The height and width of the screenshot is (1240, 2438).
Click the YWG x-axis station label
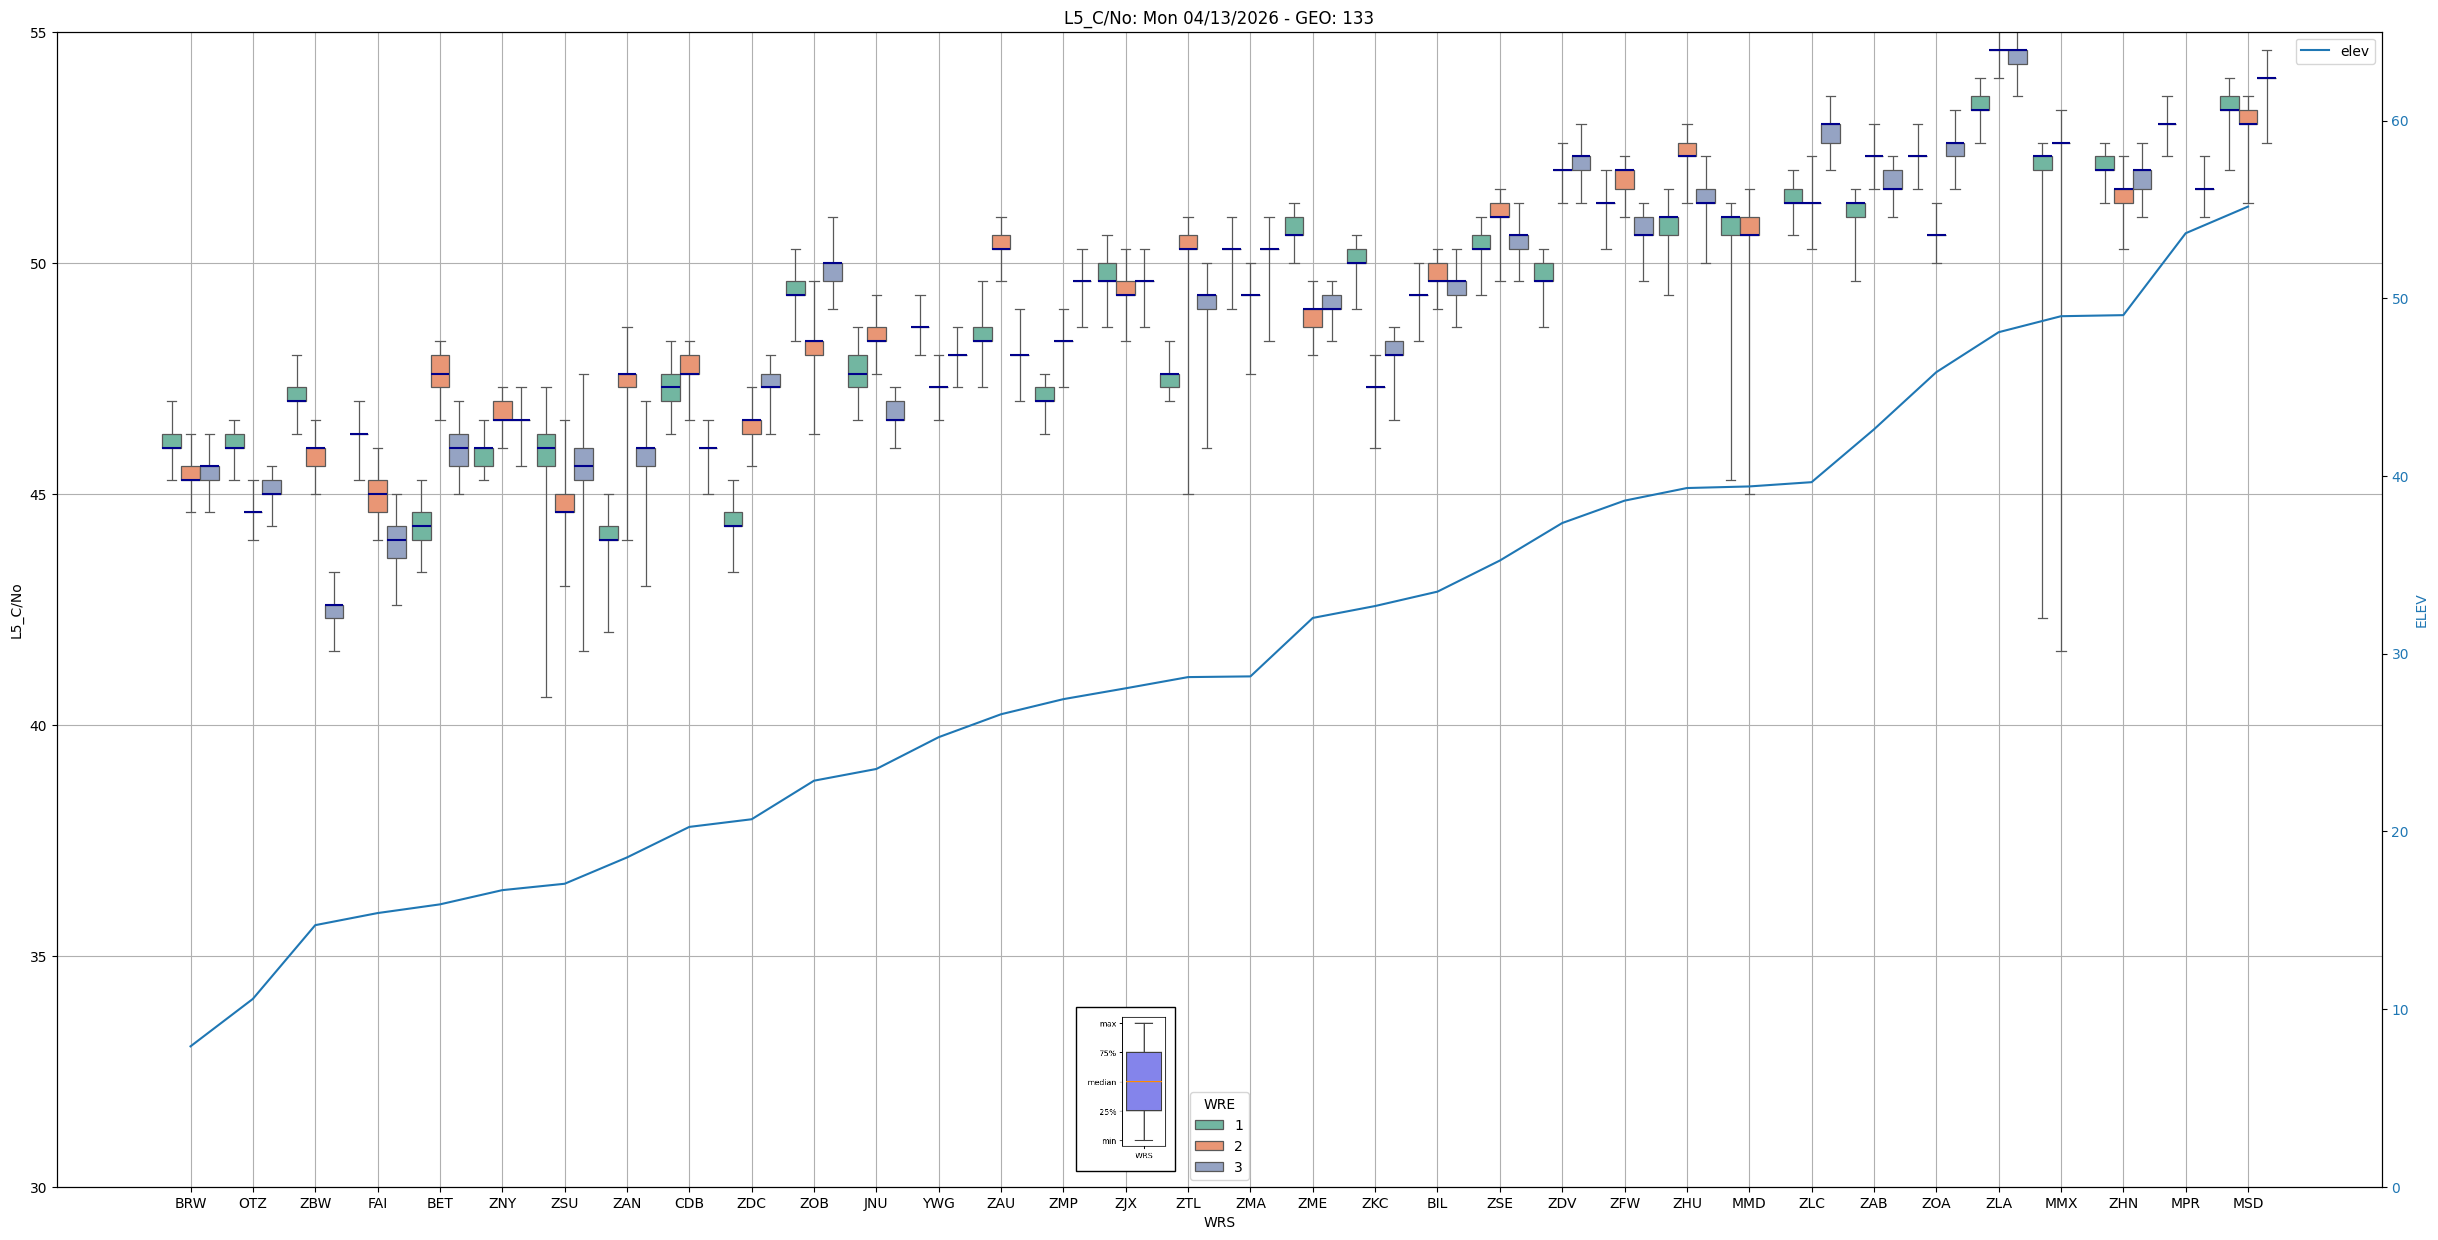coord(938,1203)
